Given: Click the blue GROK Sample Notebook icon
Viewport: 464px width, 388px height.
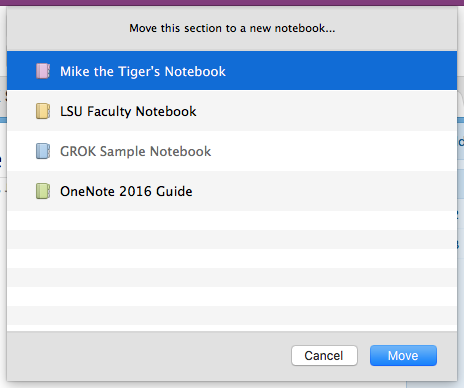Looking at the screenshot, I should point(43,151).
